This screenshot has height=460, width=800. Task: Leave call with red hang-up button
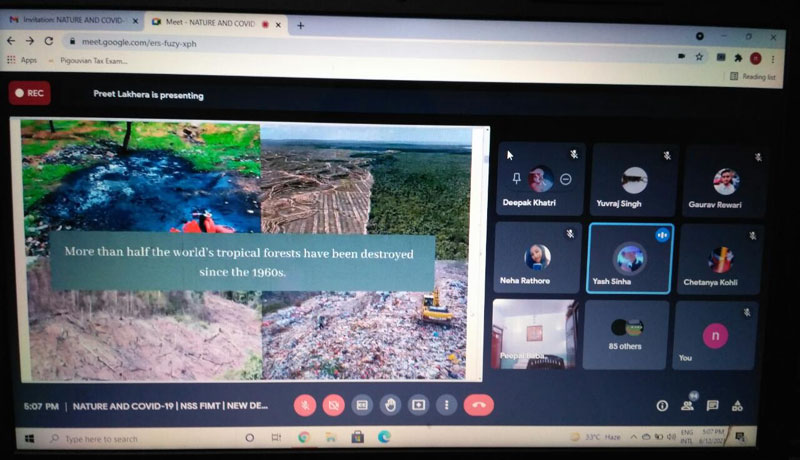coord(479,405)
